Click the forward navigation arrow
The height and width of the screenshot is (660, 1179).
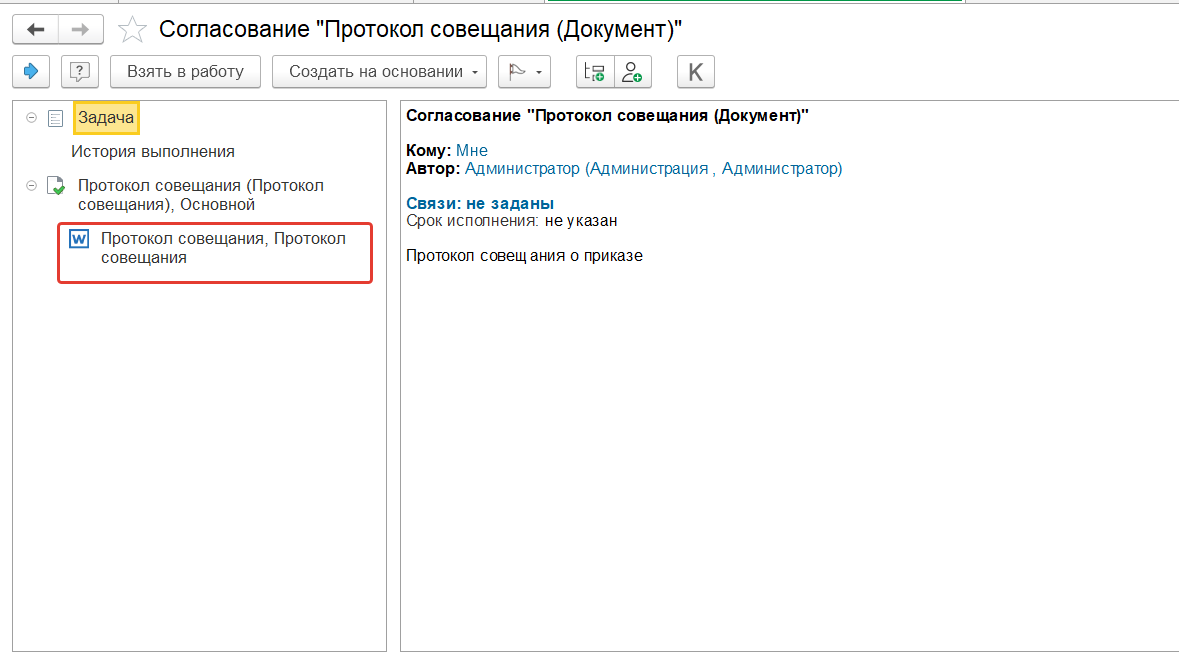pyautogui.click(x=81, y=30)
